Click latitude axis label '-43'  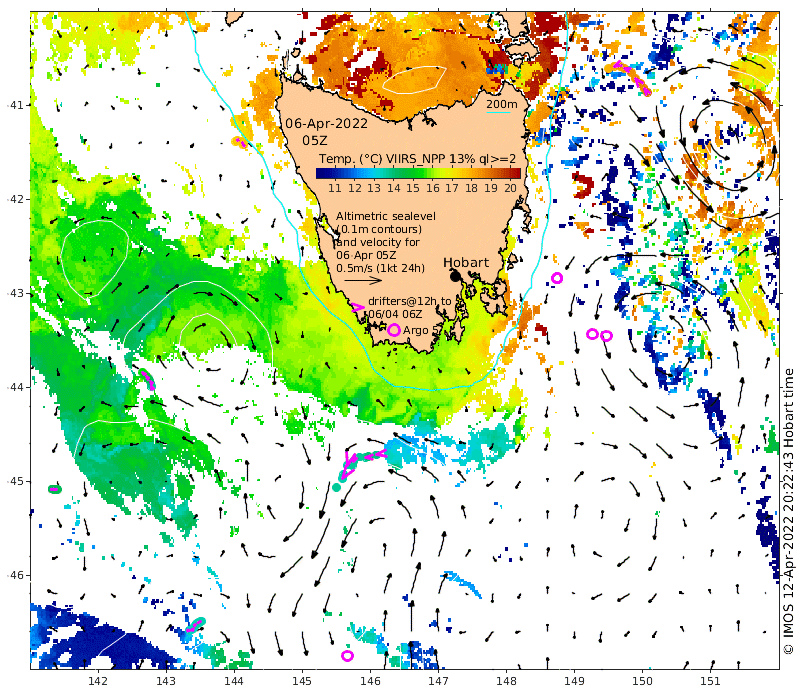click(13, 293)
